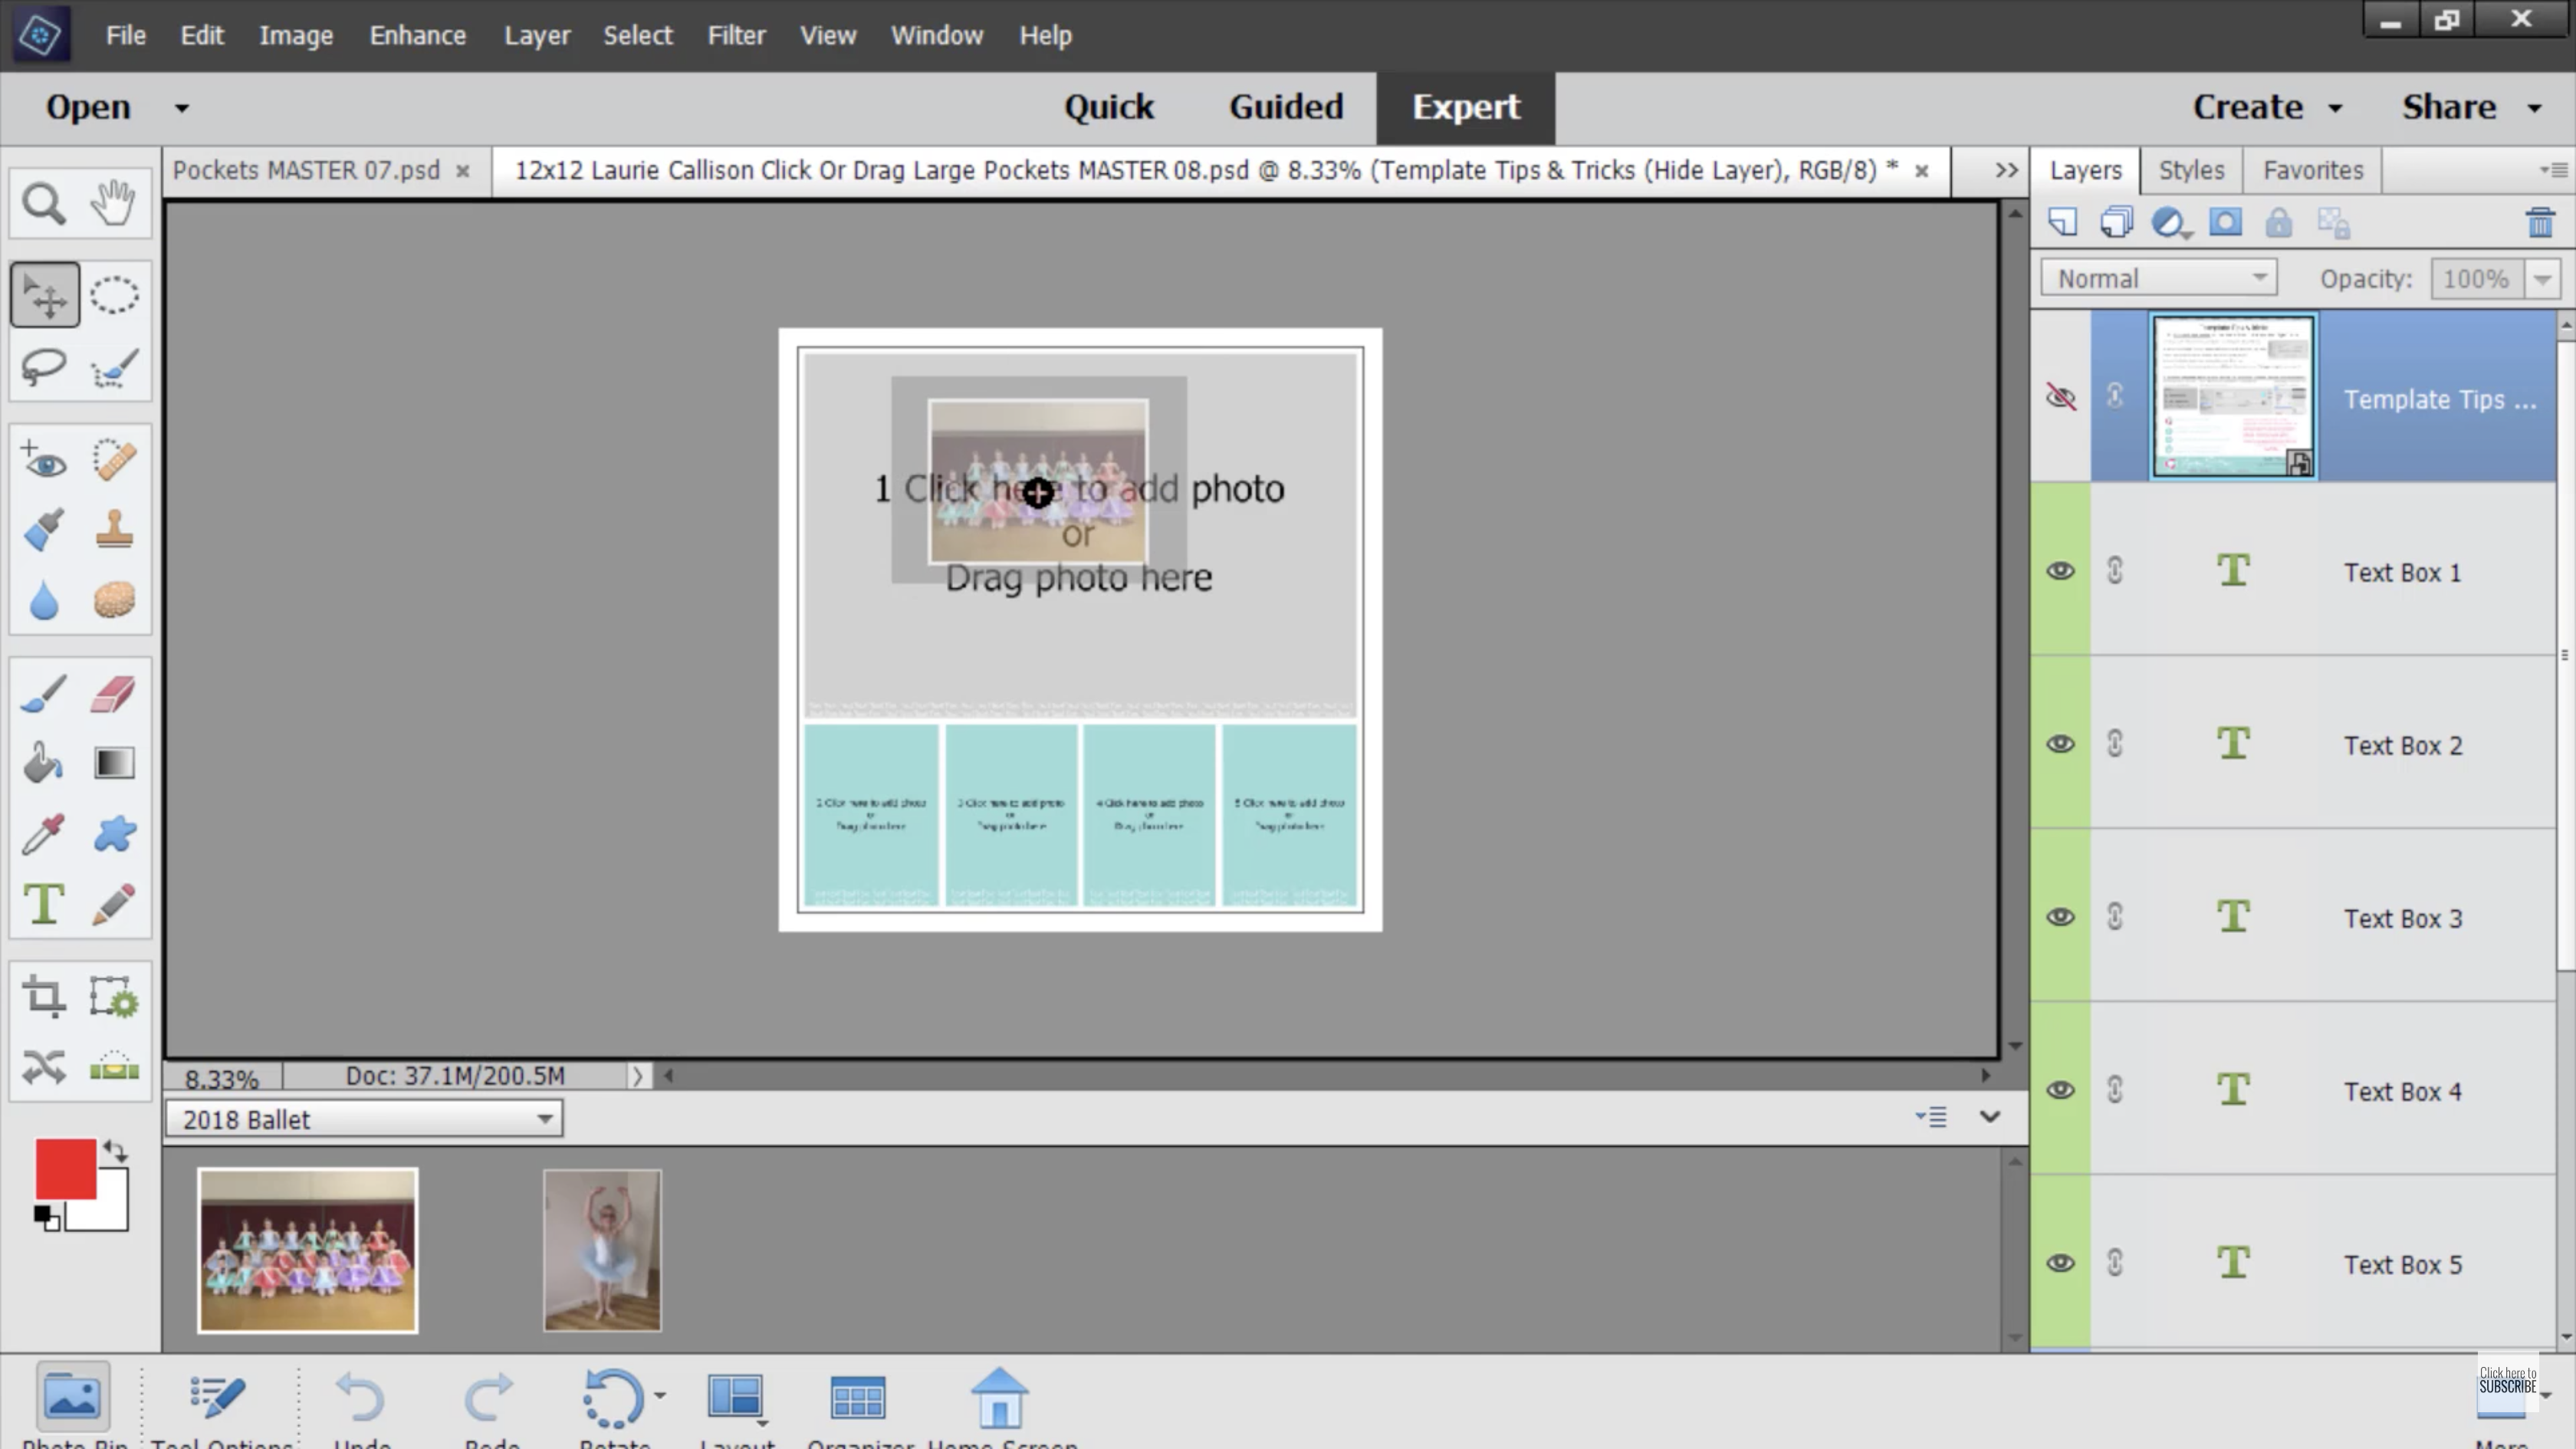Screen dimensions: 2576x1449
Task: Hide the Text Box 5 layer
Action: (x=2060, y=1263)
